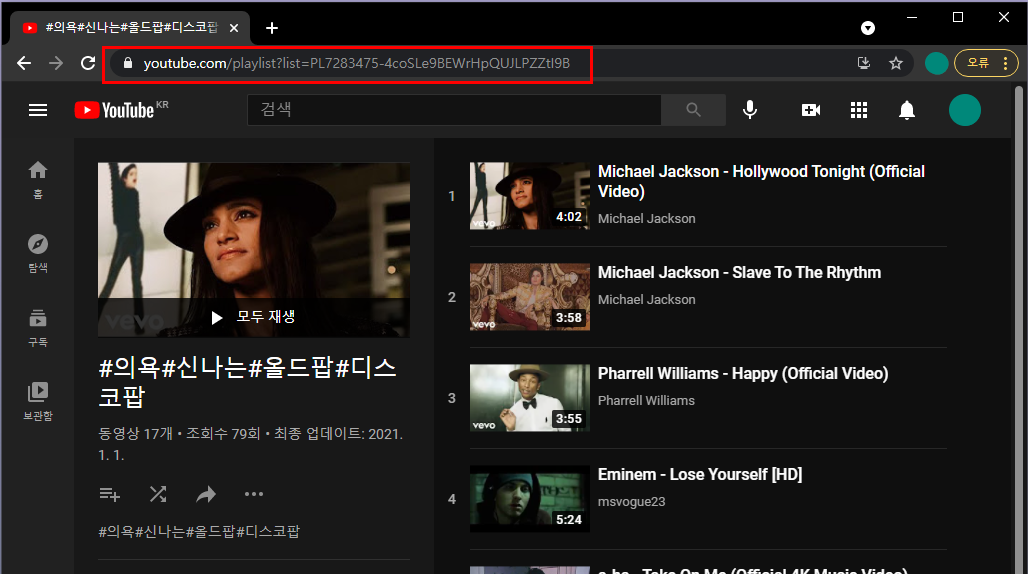Open the Chrome profile avatar in the toolbar
Image resolution: width=1028 pixels, height=574 pixels.
(936, 63)
